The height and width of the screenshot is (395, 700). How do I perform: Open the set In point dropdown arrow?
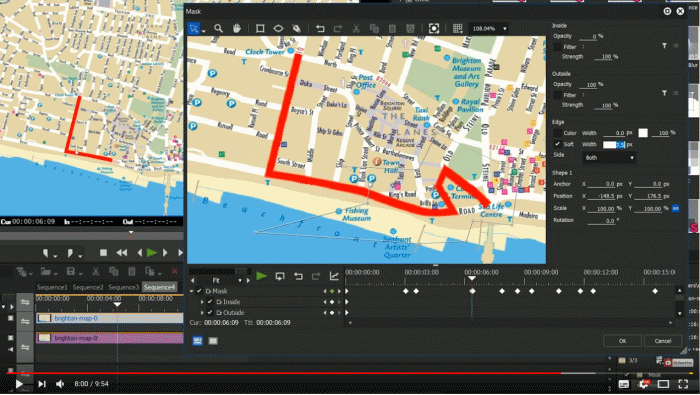point(55,256)
